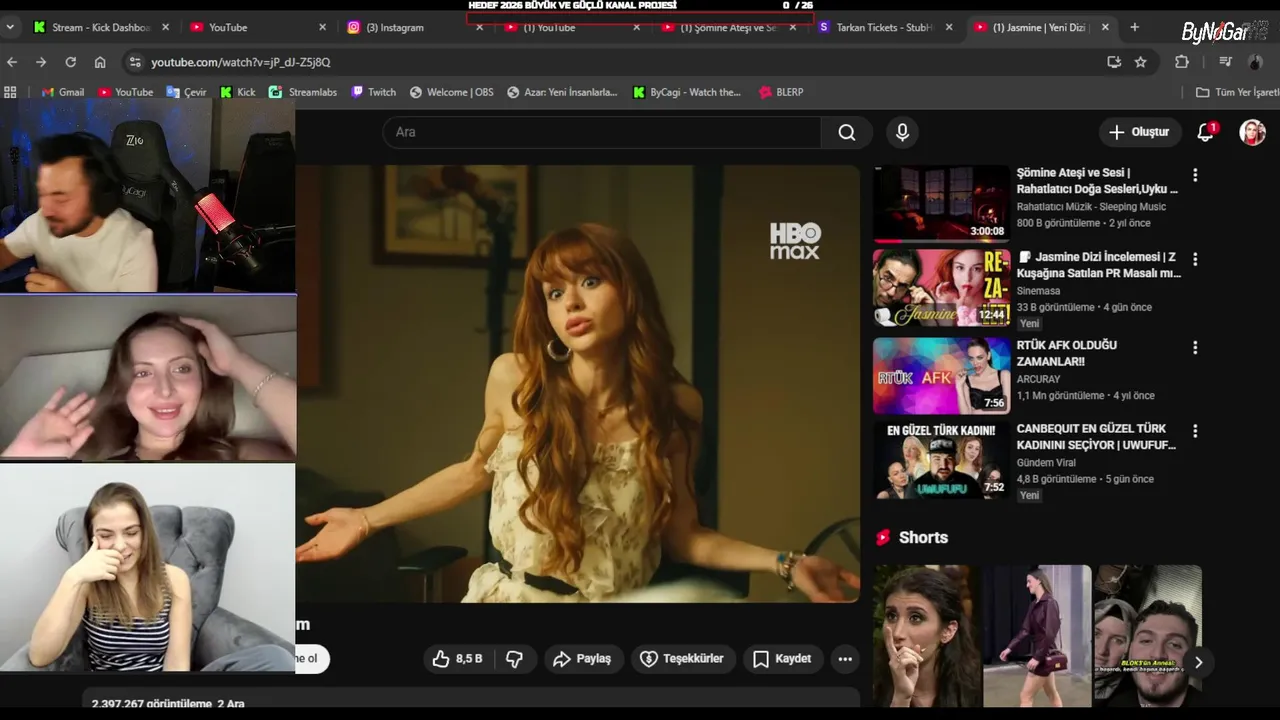Image resolution: width=1280 pixels, height=720 pixels.
Task: Reload the page with refresh icon
Action: (70, 62)
